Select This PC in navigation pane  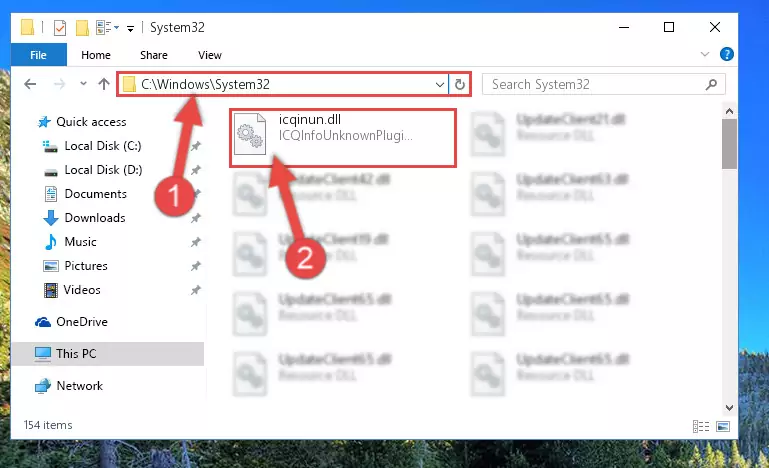pyautogui.click(x=107, y=354)
